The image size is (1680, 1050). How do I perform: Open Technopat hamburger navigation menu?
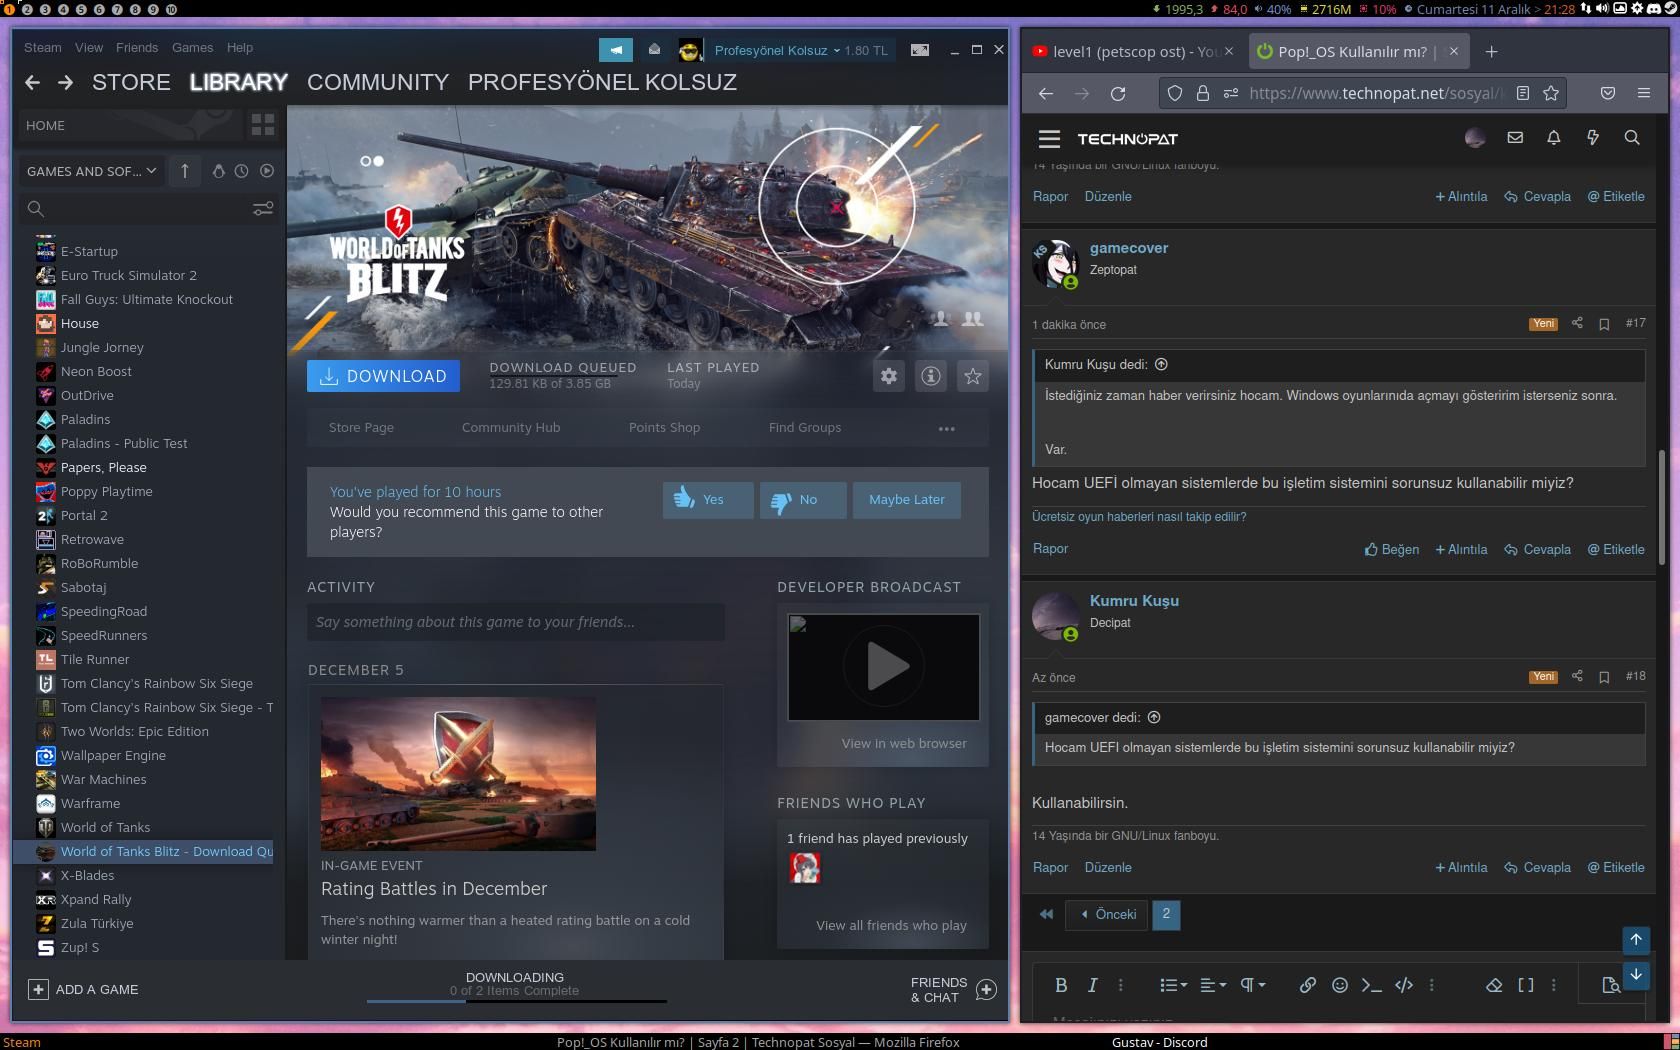(1049, 139)
